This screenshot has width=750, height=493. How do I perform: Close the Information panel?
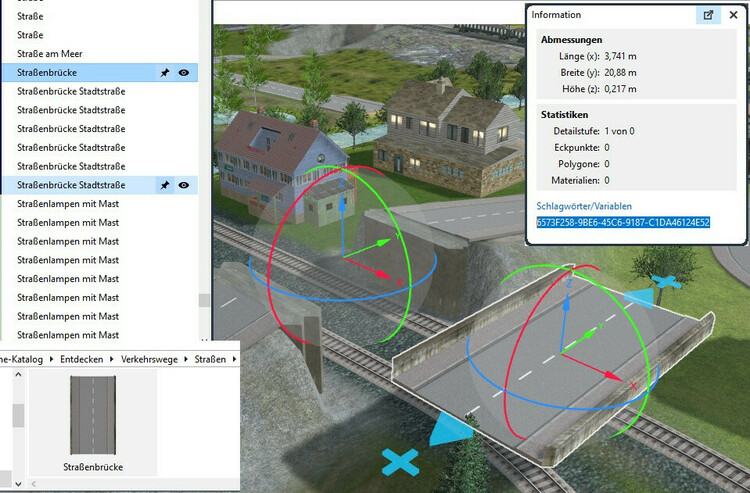click(733, 15)
